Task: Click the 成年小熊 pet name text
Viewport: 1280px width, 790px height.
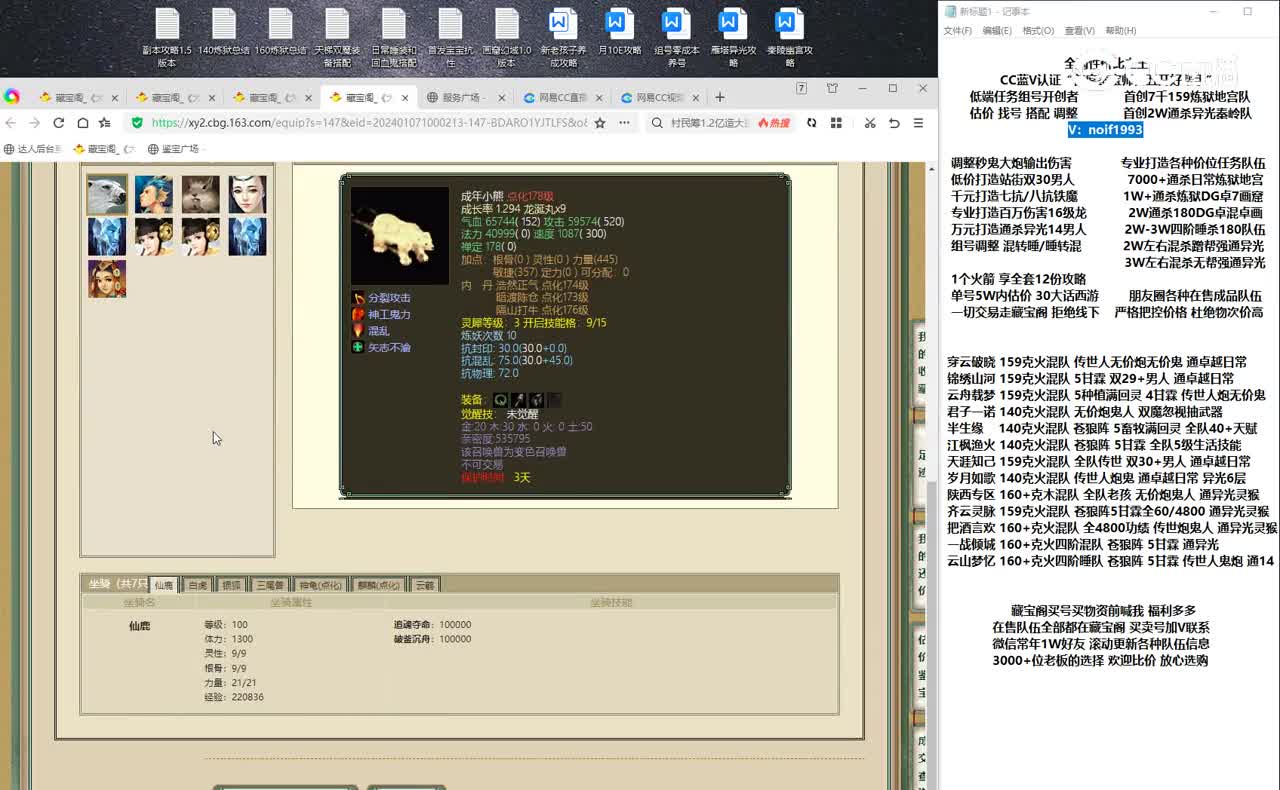Action: [482, 197]
